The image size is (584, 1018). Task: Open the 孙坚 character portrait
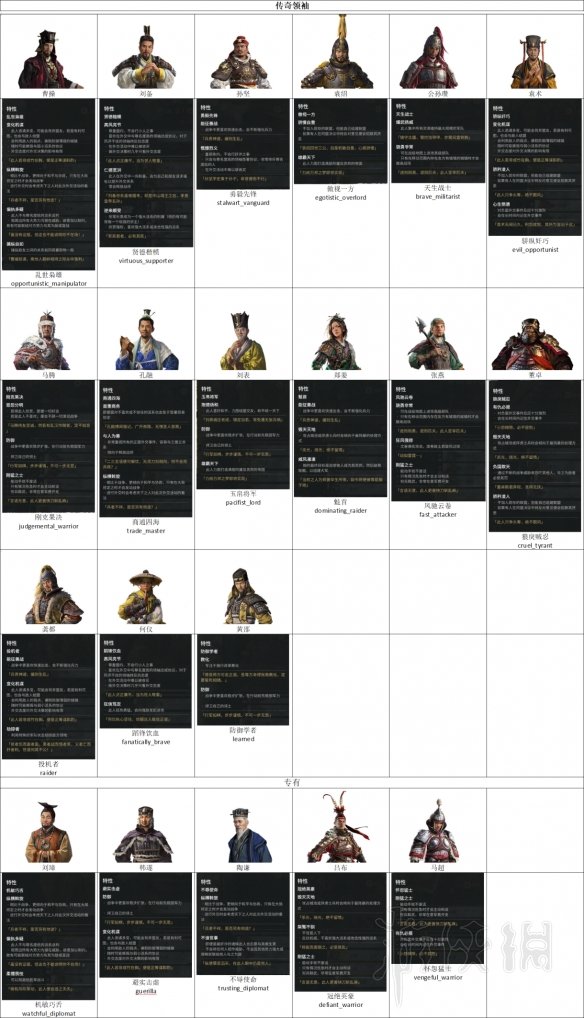click(x=241, y=62)
